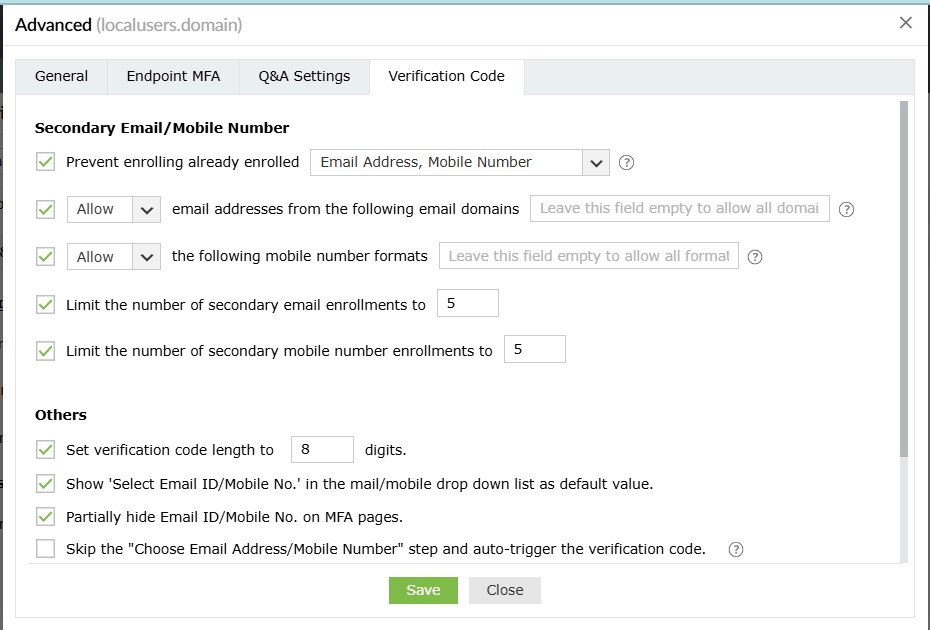Uncheck Prevent enrolling already enrolled checkbox

(x=45, y=162)
